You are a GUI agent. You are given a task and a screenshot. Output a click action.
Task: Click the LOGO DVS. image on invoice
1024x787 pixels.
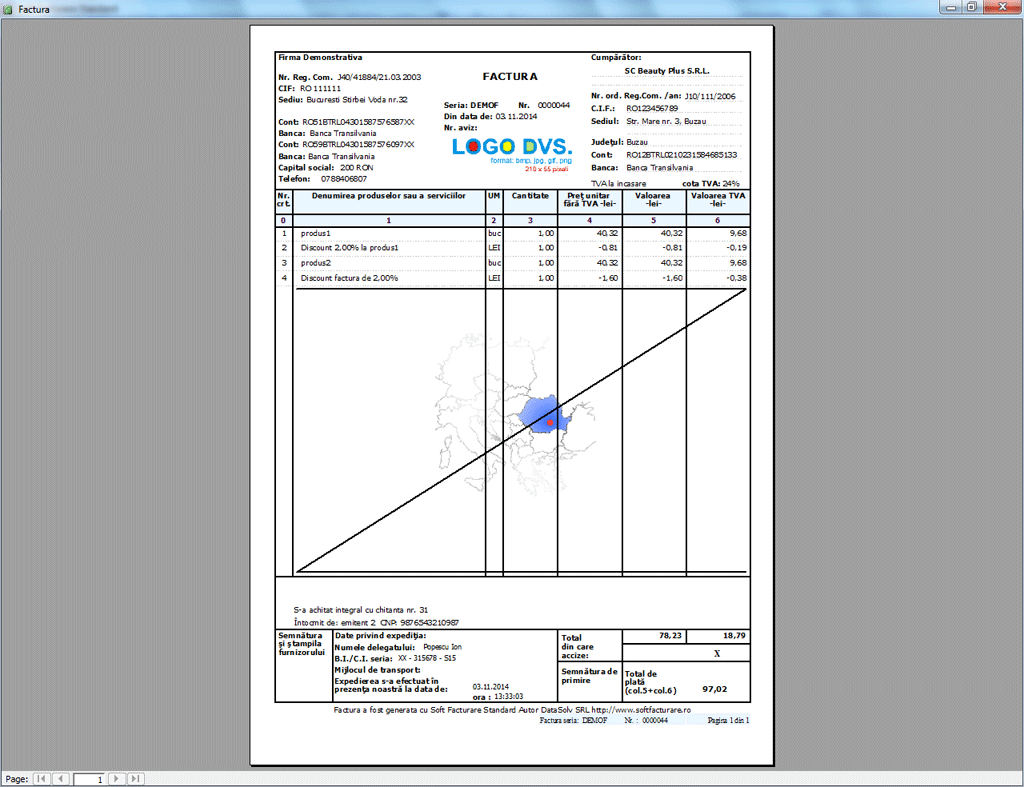click(511, 147)
